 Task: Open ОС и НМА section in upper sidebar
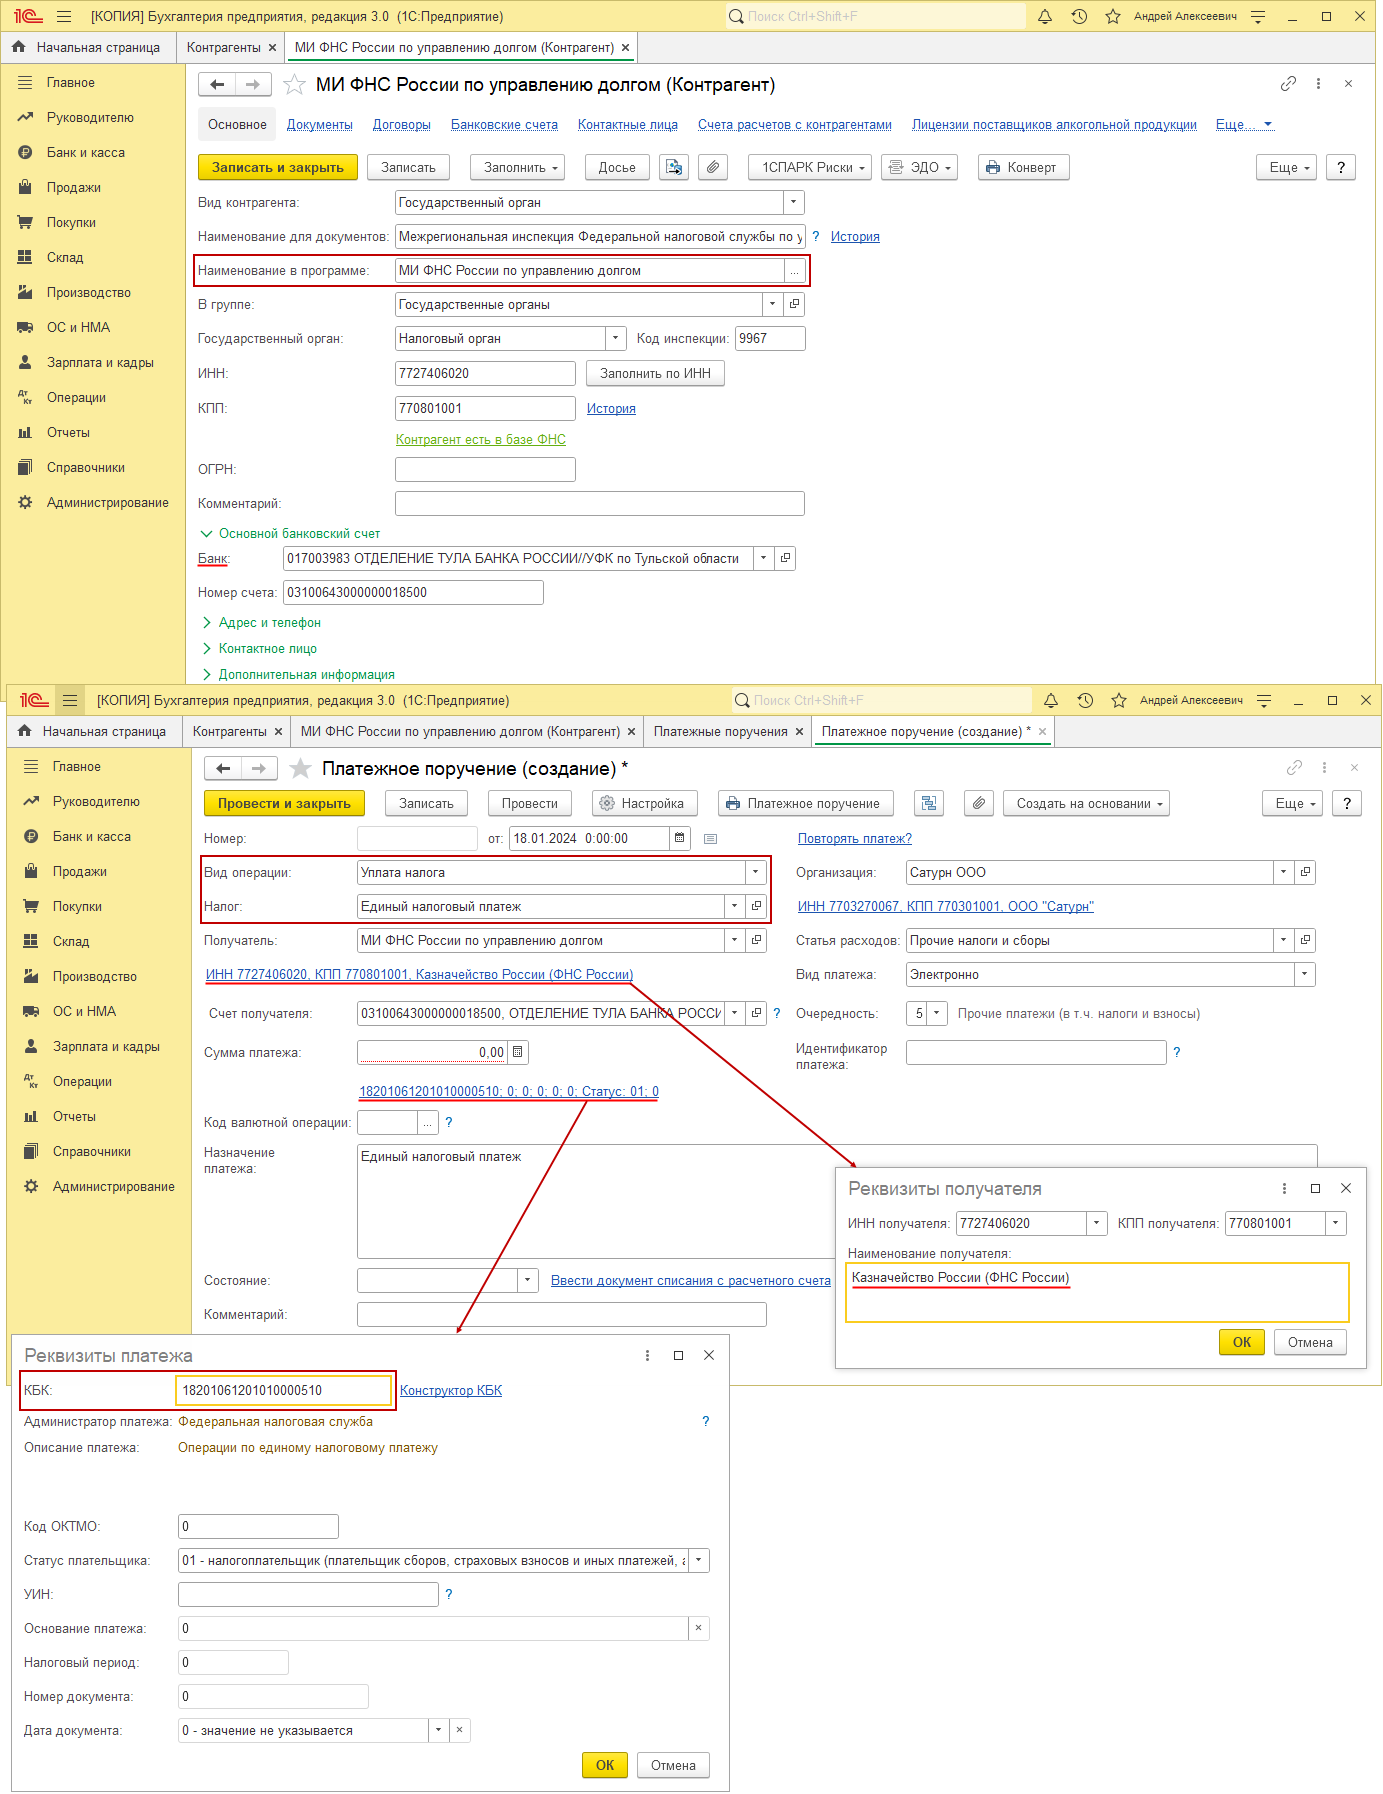(78, 328)
